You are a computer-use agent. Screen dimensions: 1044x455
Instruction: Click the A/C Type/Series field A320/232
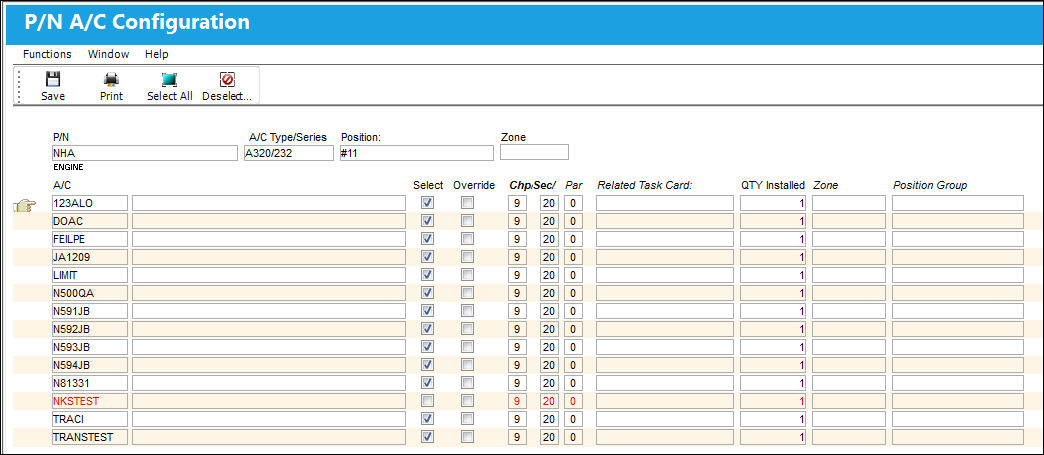[288, 153]
